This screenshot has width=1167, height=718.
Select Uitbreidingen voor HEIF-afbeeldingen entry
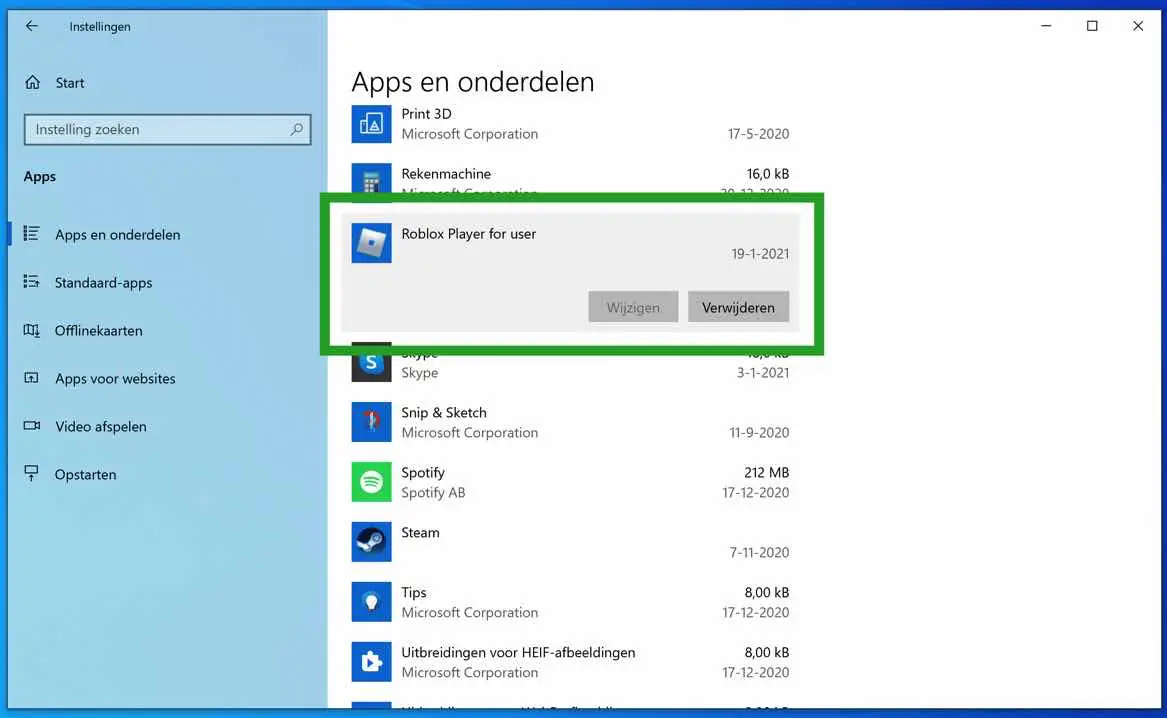518,653
